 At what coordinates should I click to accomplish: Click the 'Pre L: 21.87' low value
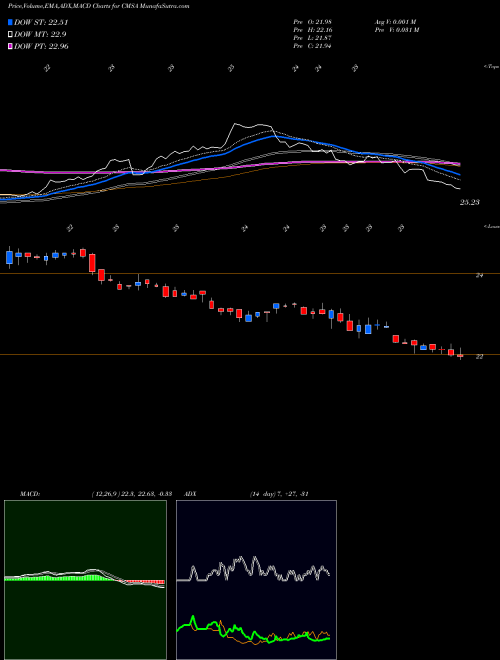tap(313, 38)
